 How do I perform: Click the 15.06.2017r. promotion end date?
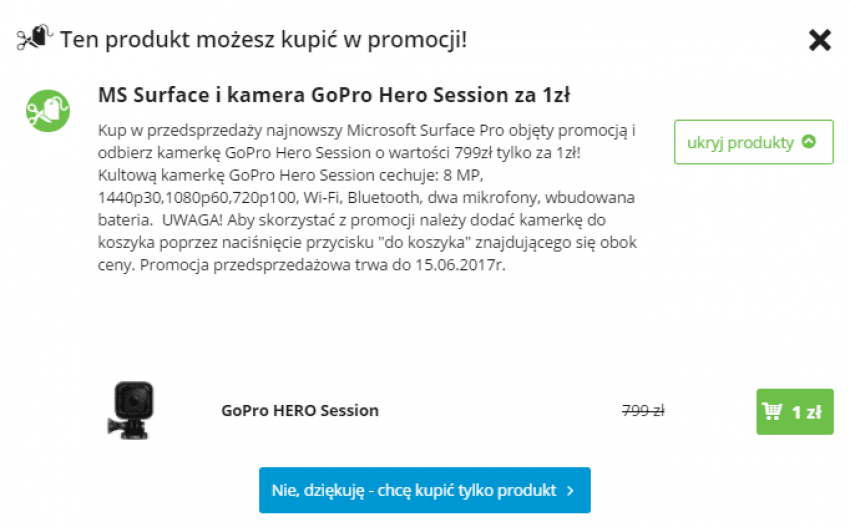pyautogui.click(x=460, y=265)
